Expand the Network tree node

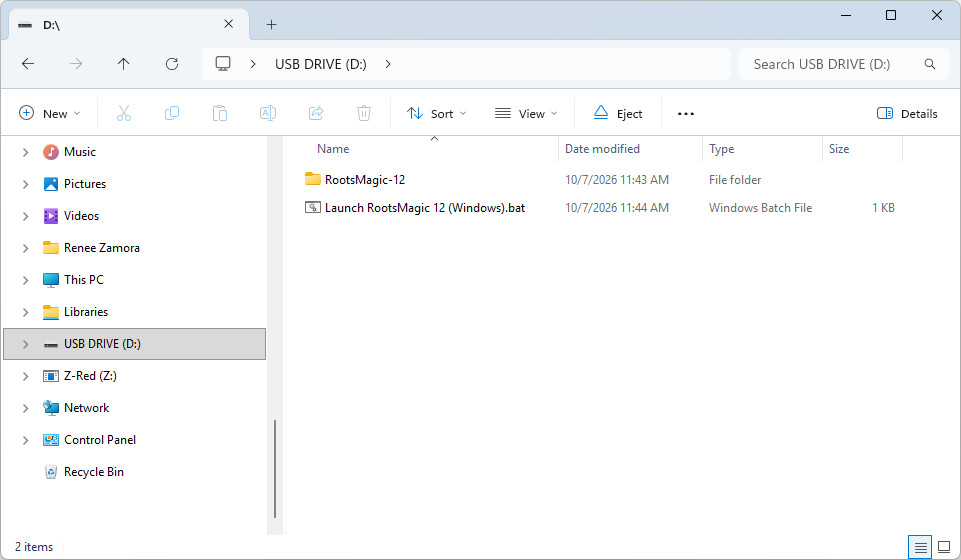25,408
